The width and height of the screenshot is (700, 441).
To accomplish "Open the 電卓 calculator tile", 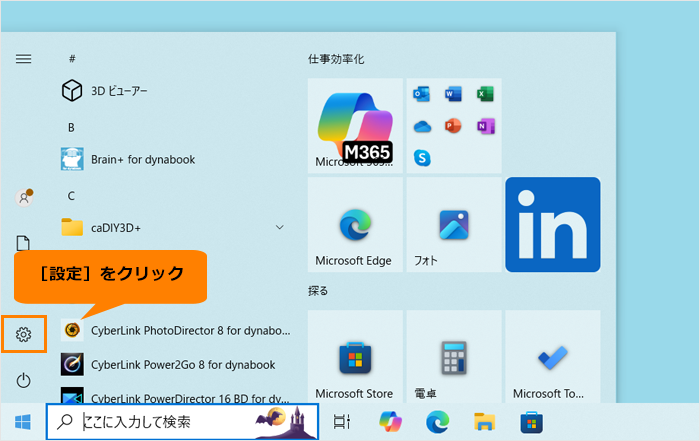I will 454,357.
